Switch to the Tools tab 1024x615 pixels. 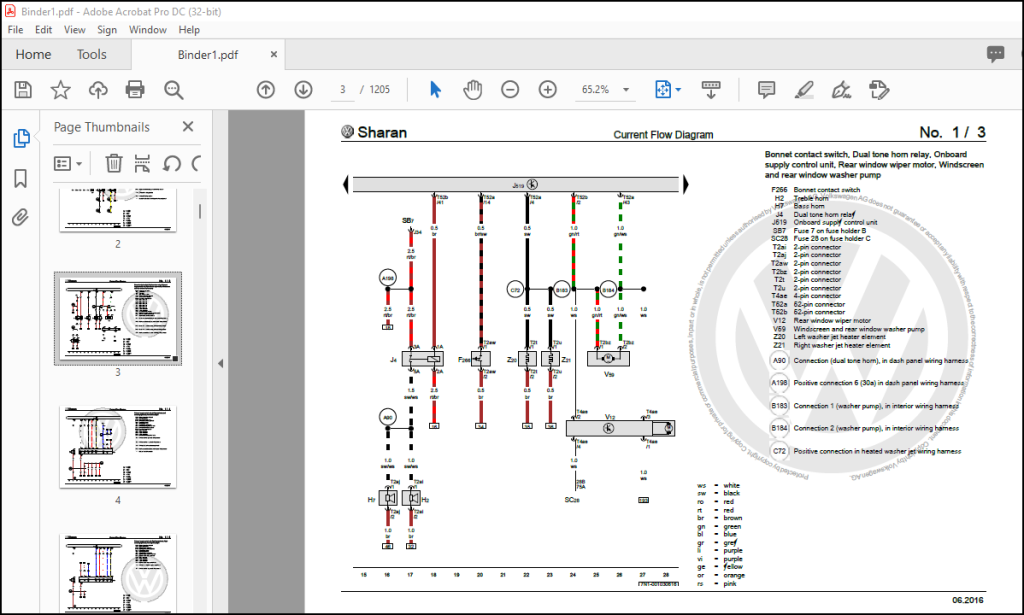[x=91, y=54]
